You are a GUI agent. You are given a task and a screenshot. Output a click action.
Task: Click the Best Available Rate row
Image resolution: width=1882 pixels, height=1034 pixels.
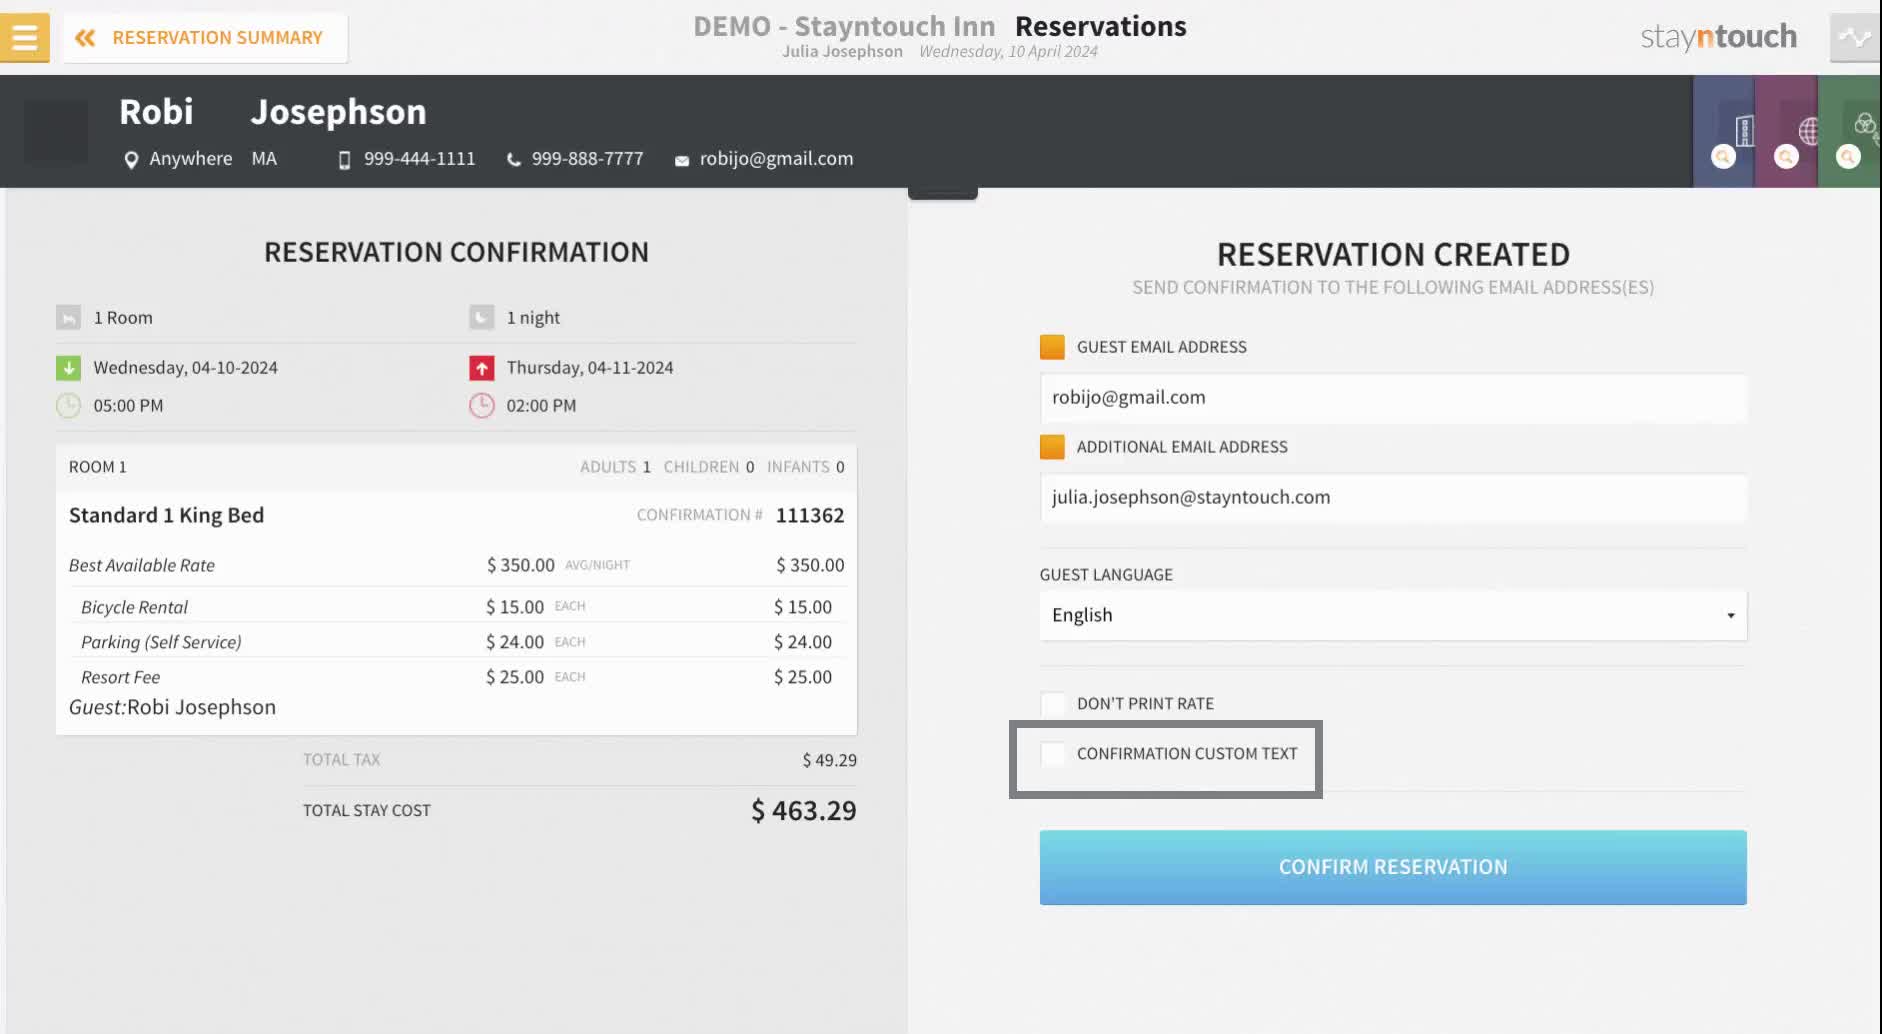(x=456, y=565)
